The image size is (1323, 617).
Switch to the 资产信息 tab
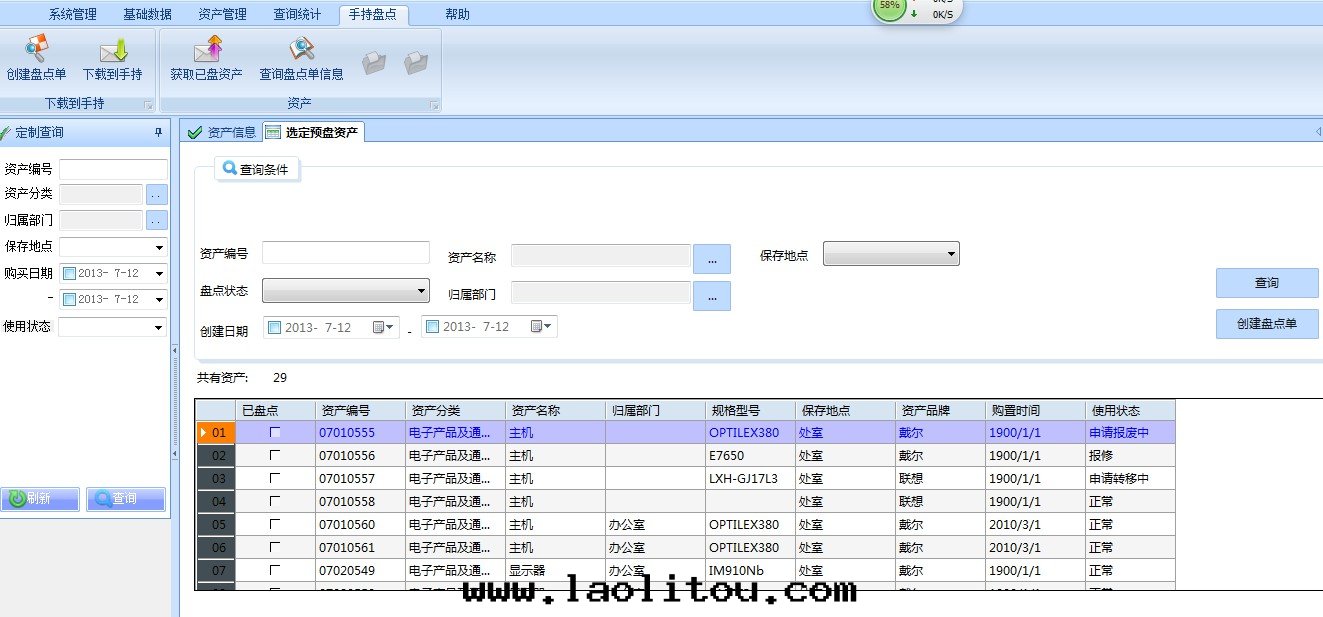point(222,132)
